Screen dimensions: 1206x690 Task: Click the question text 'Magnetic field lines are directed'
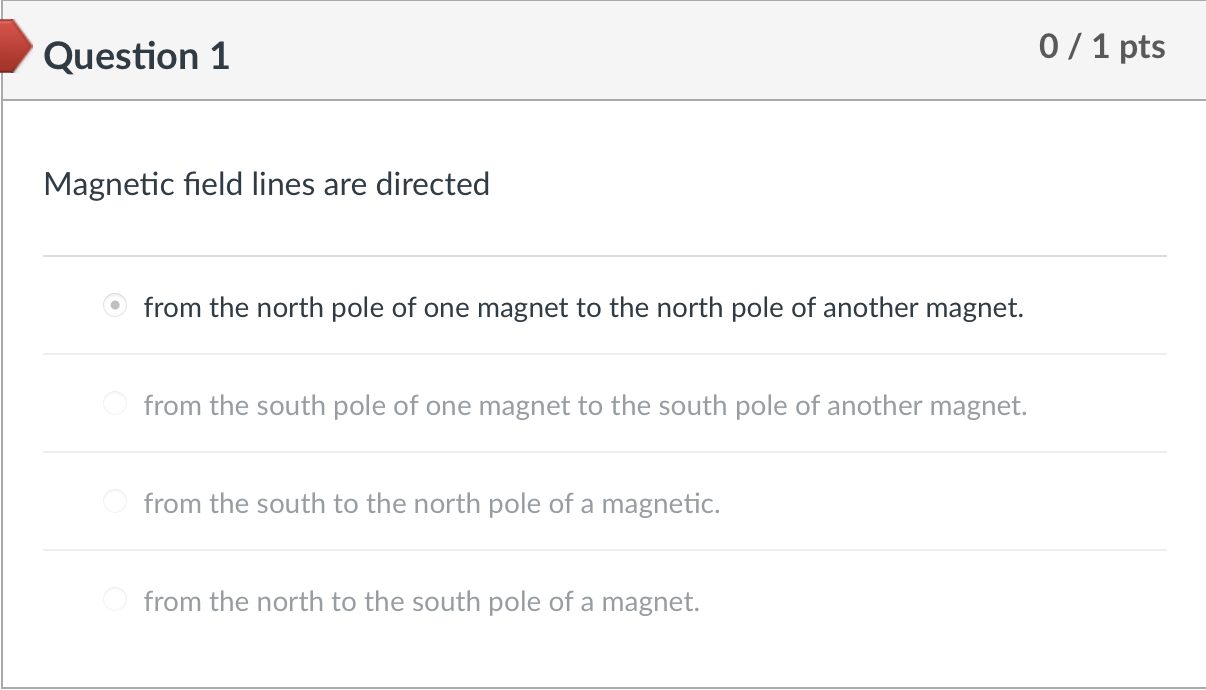coord(266,184)
